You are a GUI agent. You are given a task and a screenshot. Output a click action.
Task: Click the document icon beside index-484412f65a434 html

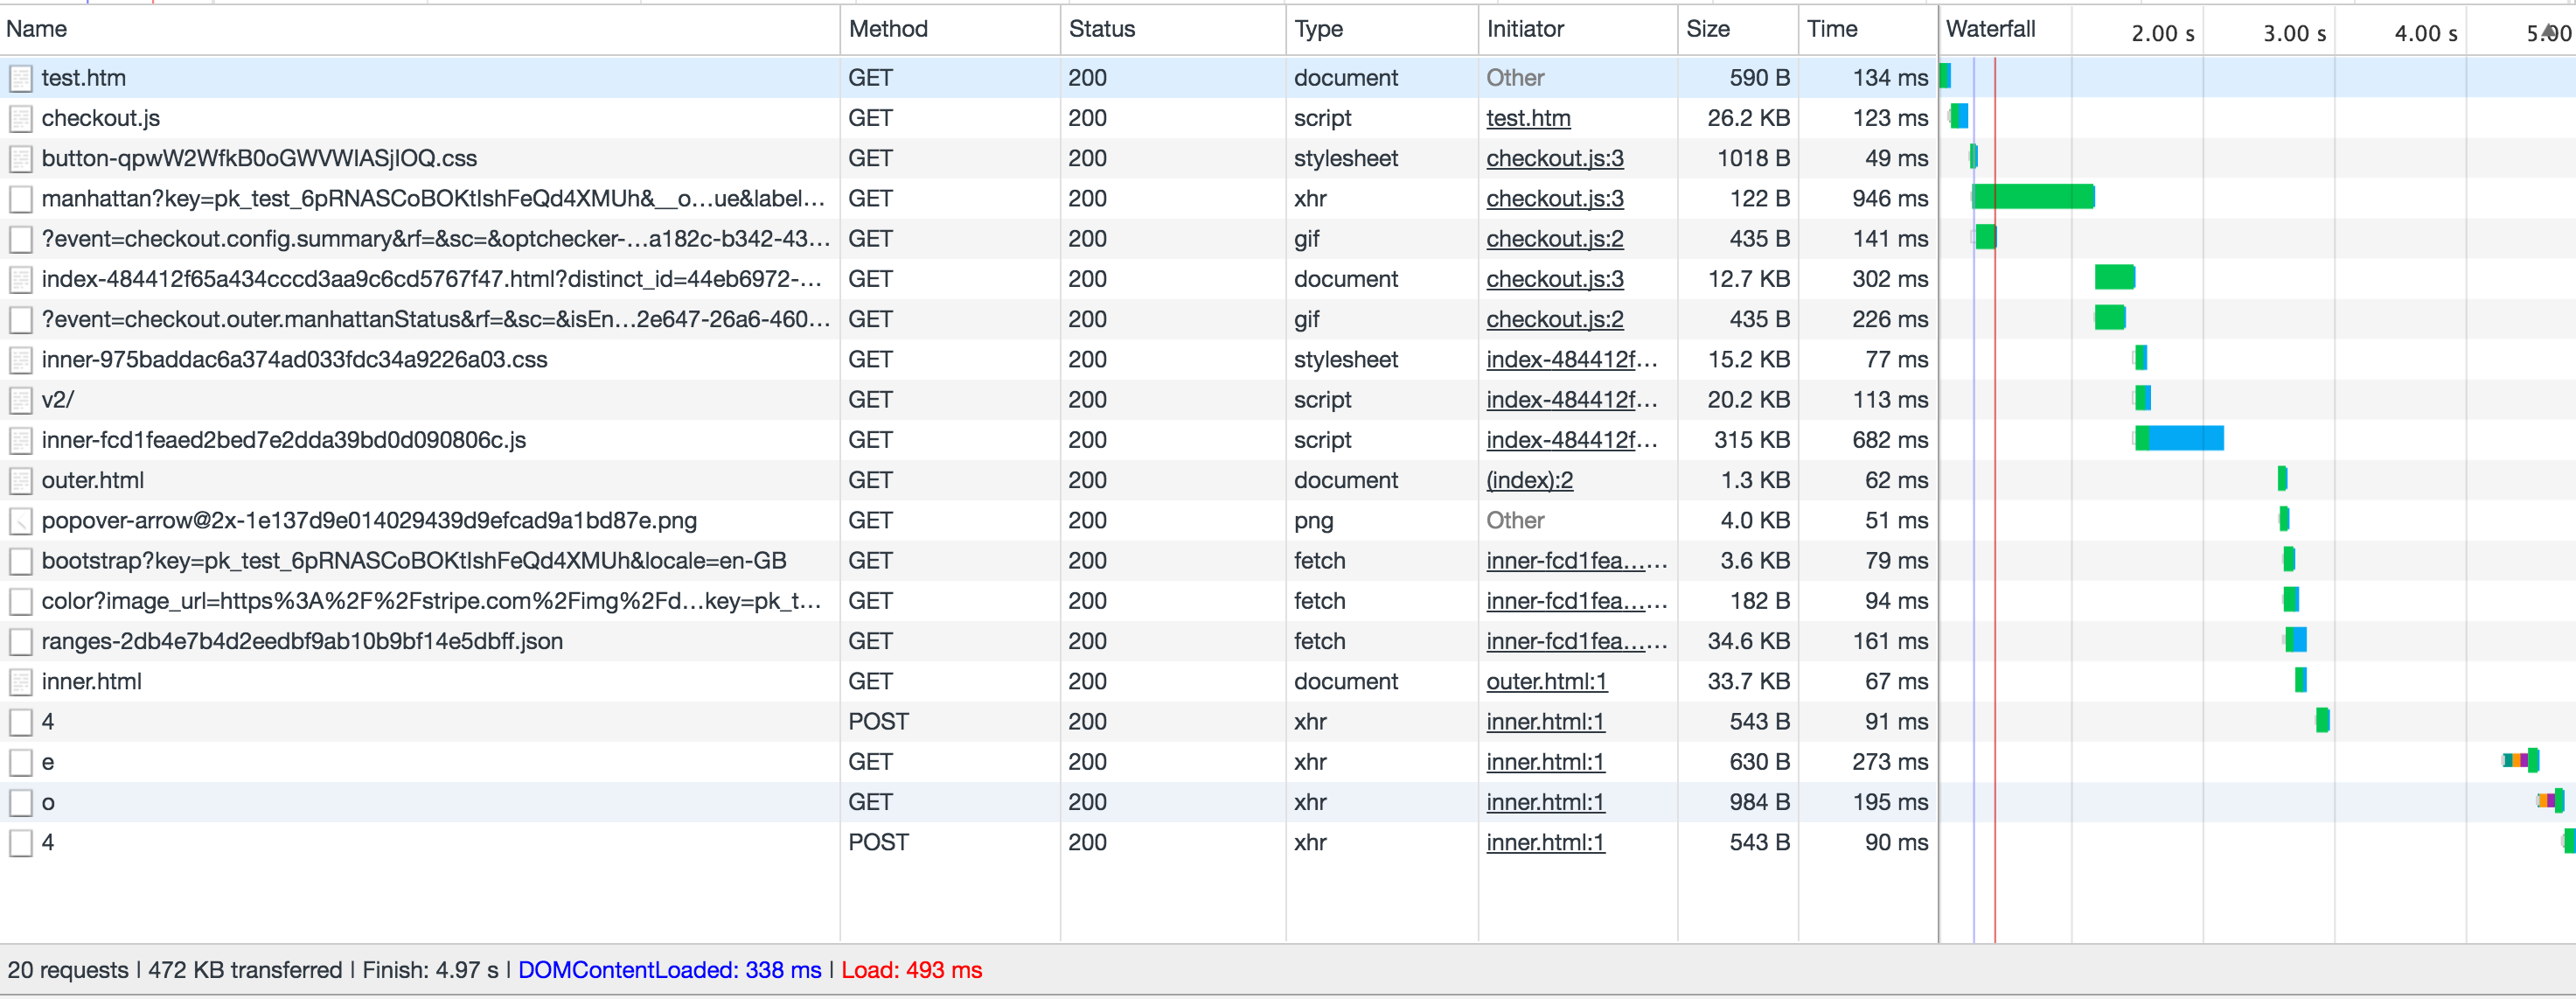click(x=20, y=279)
